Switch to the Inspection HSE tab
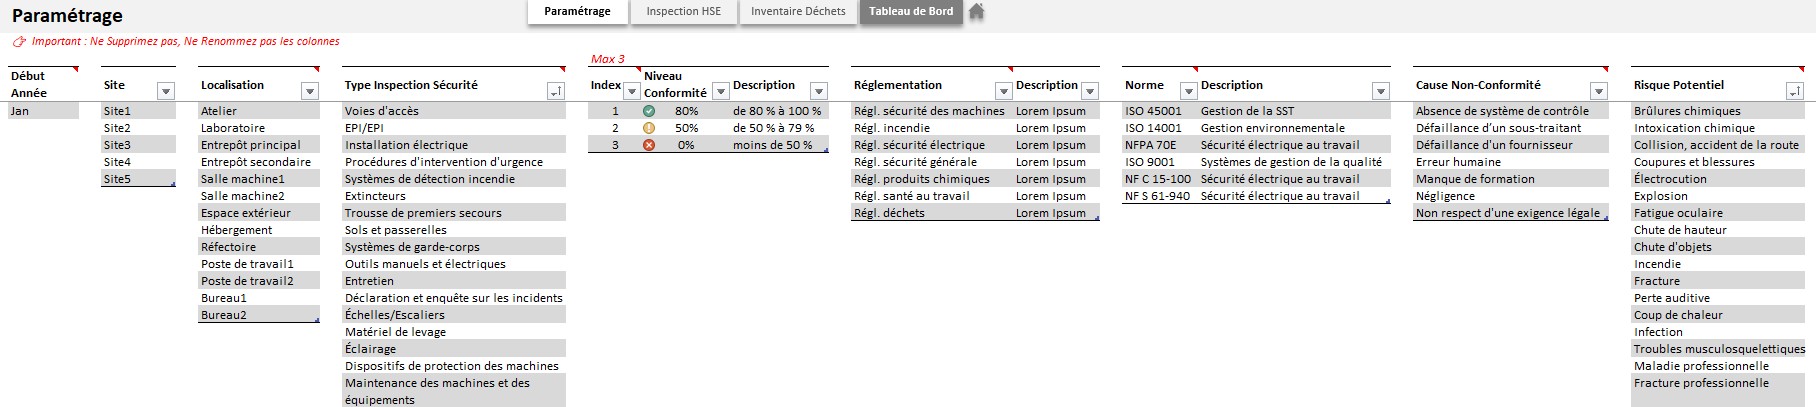Image resolution: width=1816 pixels, height=407 pixels. (683, 12)
